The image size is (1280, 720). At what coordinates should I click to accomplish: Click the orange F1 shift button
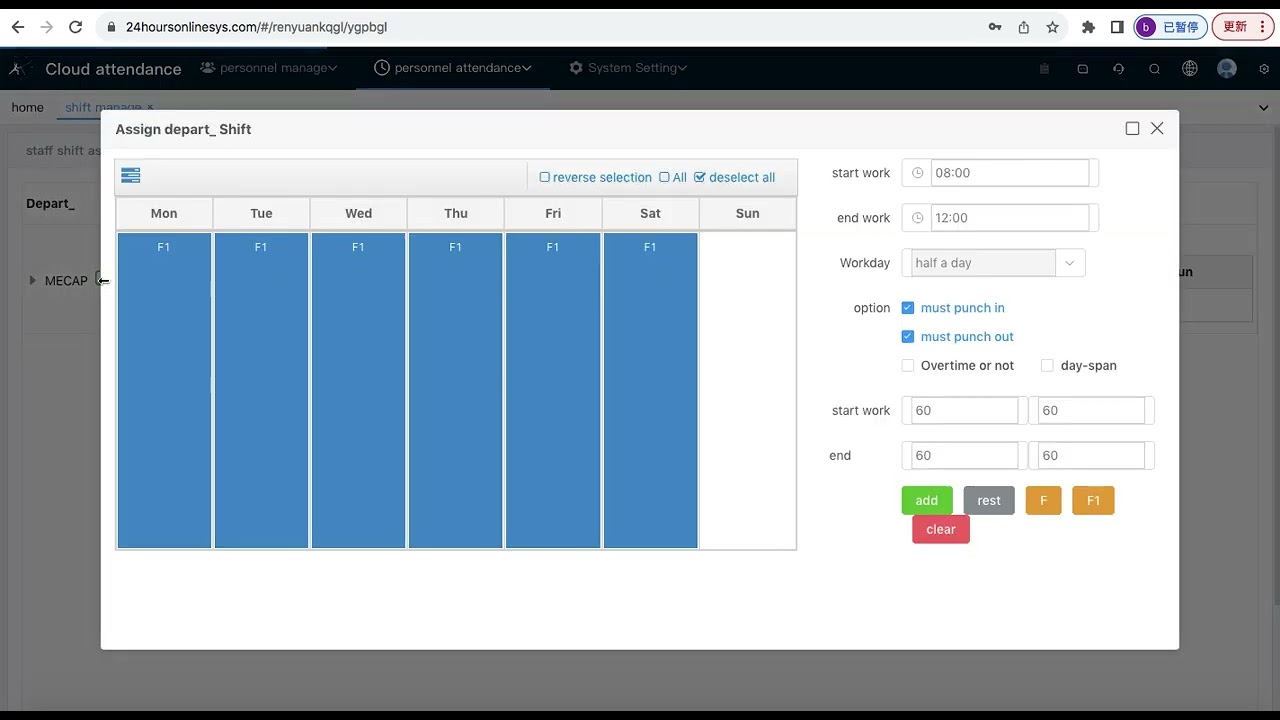[x=1093, y=501]
